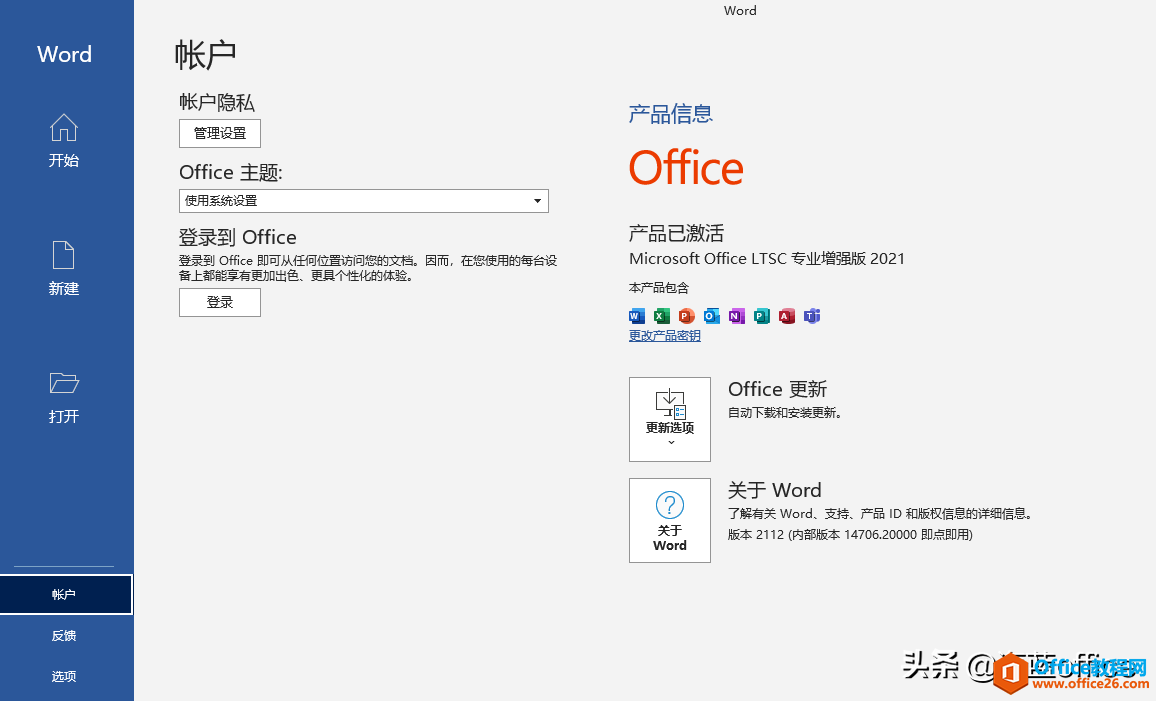Open the 关于 Word about button
The image size is (1156, 701).
pos(669,520)
